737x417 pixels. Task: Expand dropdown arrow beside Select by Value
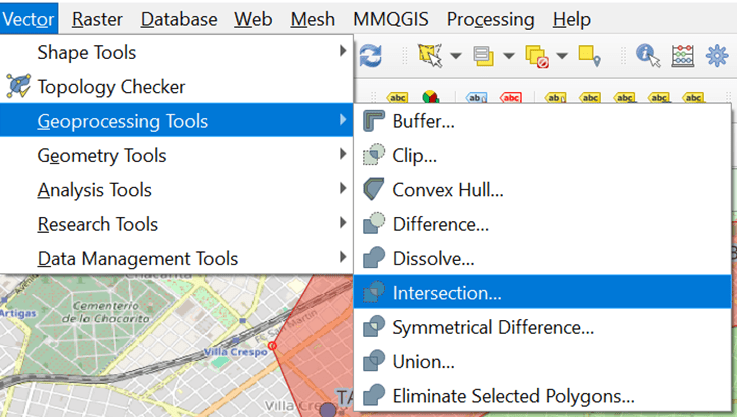pos(508,55)
